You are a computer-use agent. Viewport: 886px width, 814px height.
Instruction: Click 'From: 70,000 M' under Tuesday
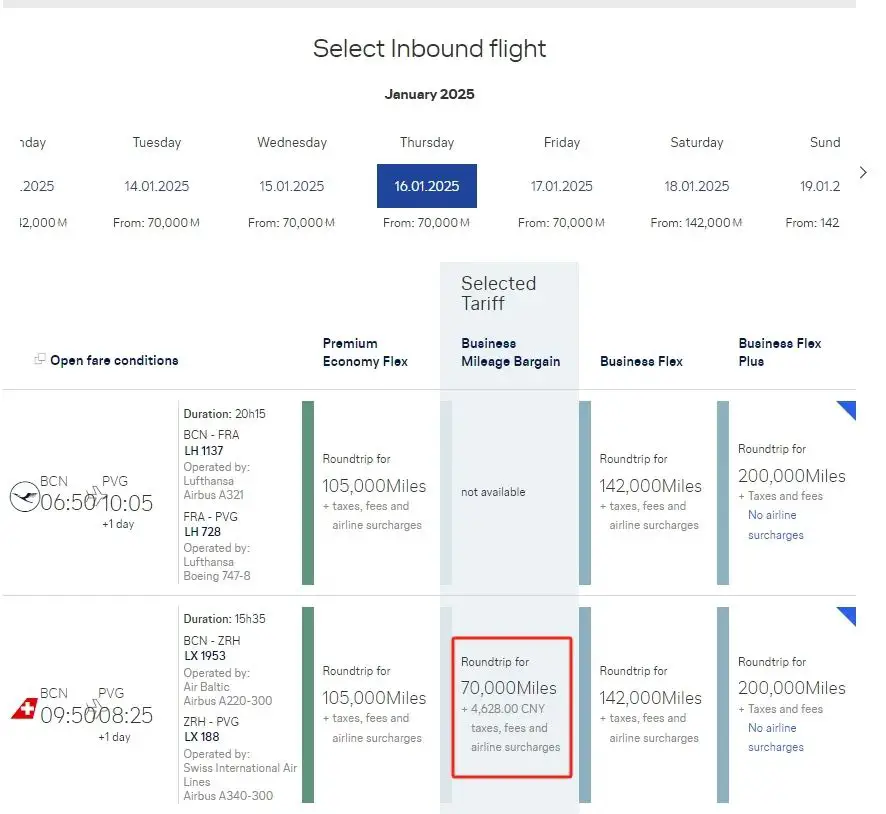(157, 223)
